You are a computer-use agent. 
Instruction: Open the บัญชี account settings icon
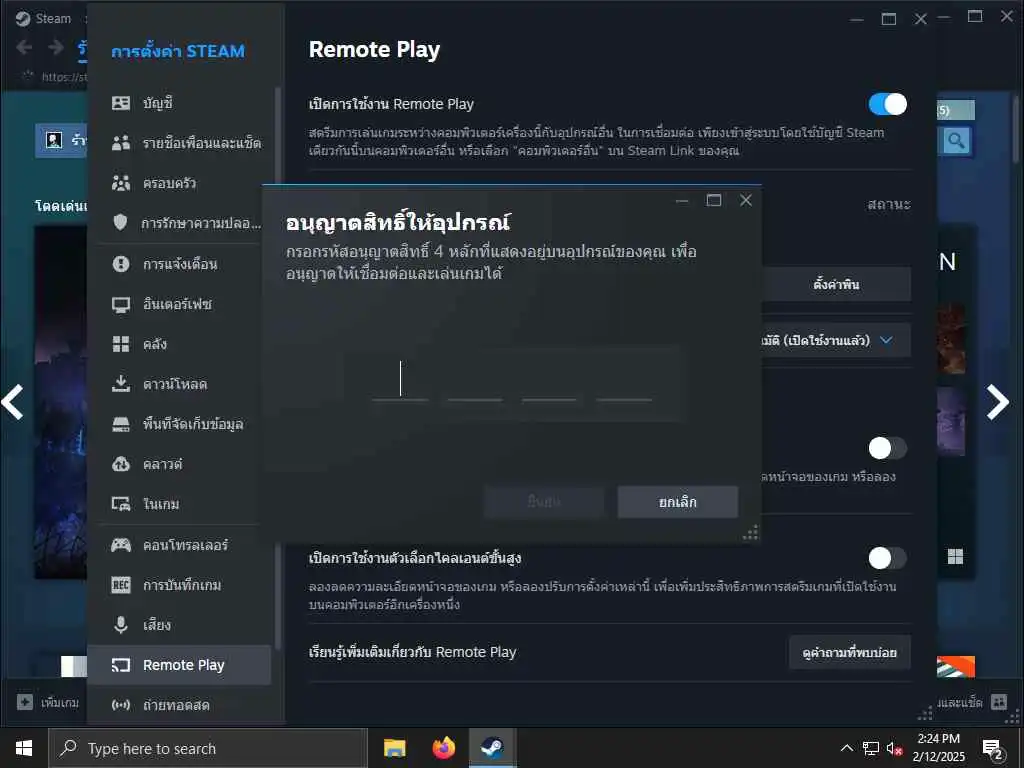(121, 103)
